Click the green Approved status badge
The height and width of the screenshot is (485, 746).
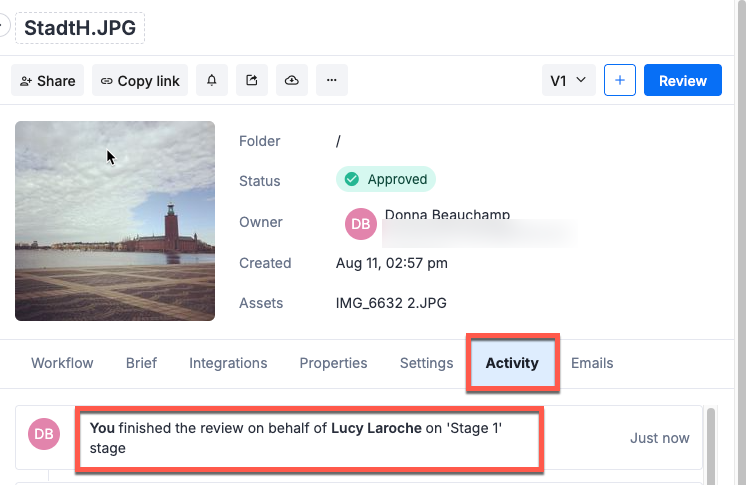coord(386,180)
